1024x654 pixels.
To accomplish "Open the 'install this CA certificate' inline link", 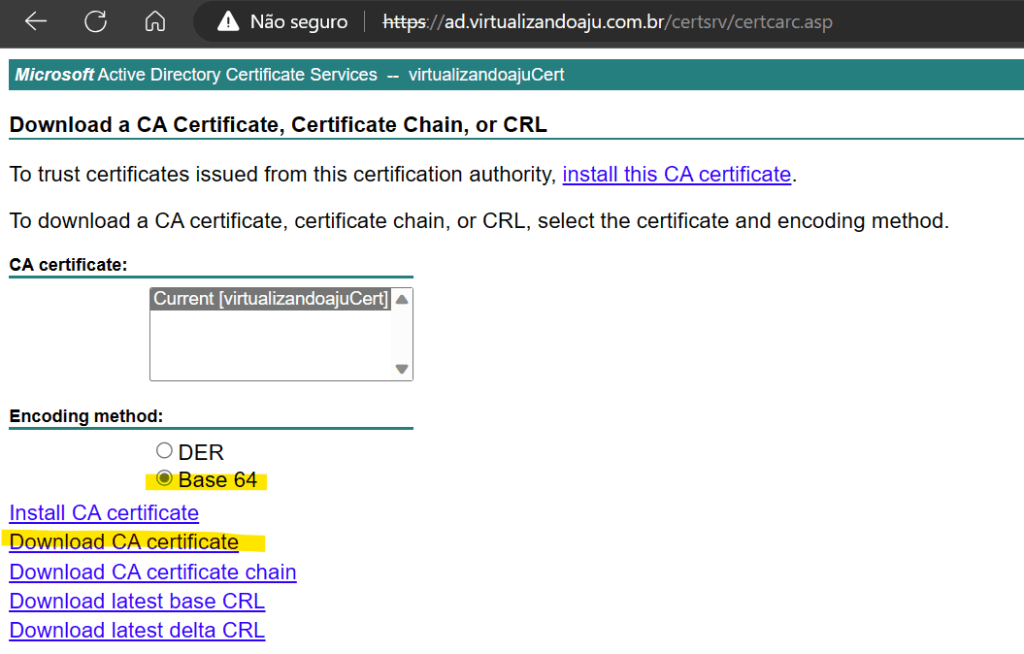I will tap(677, 174).
